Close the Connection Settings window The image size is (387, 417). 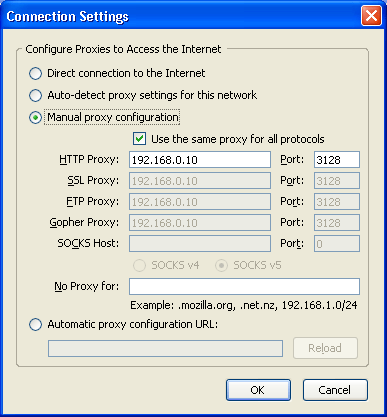pyautogui.click(x=371, y=16)
